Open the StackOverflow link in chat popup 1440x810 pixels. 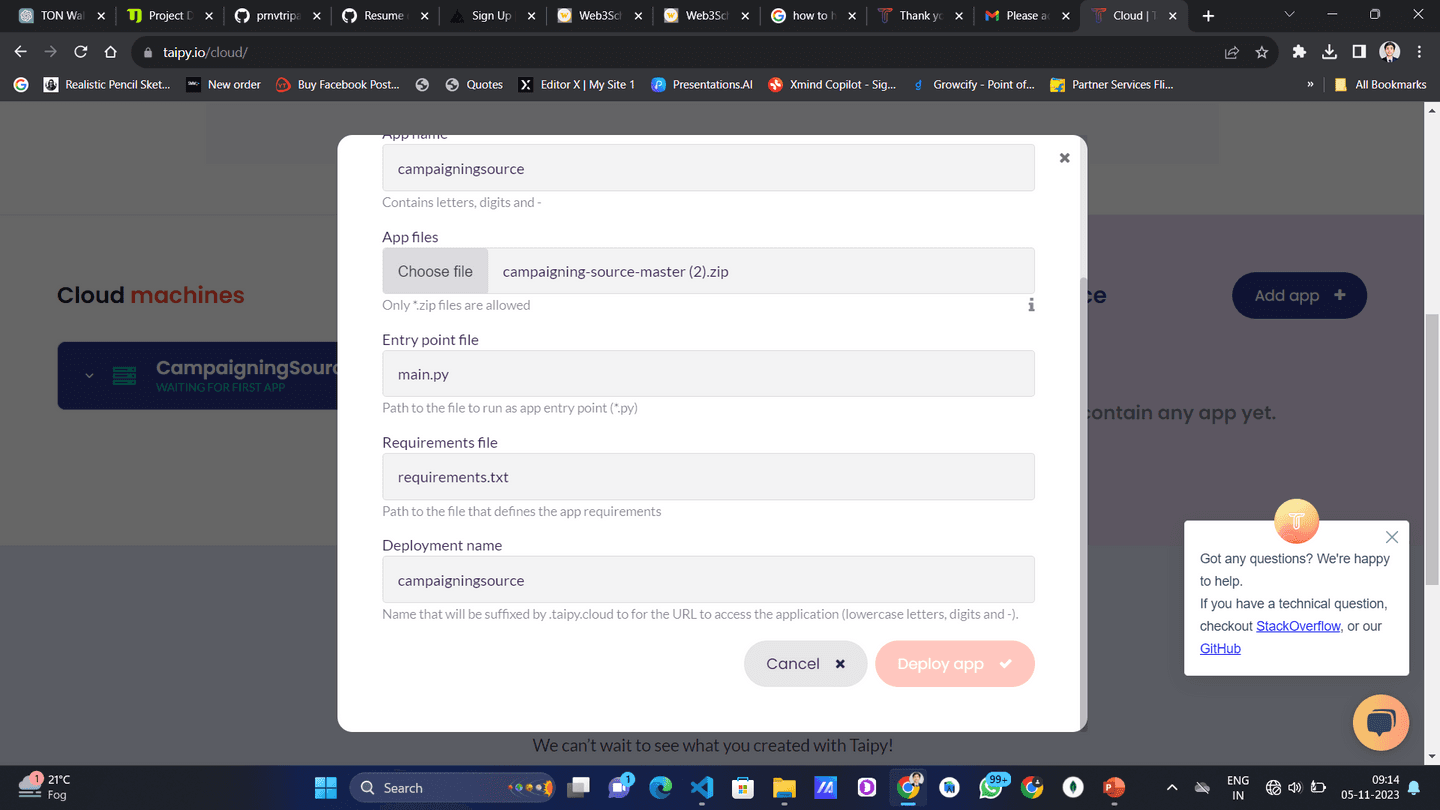(x=1298, y=626)
